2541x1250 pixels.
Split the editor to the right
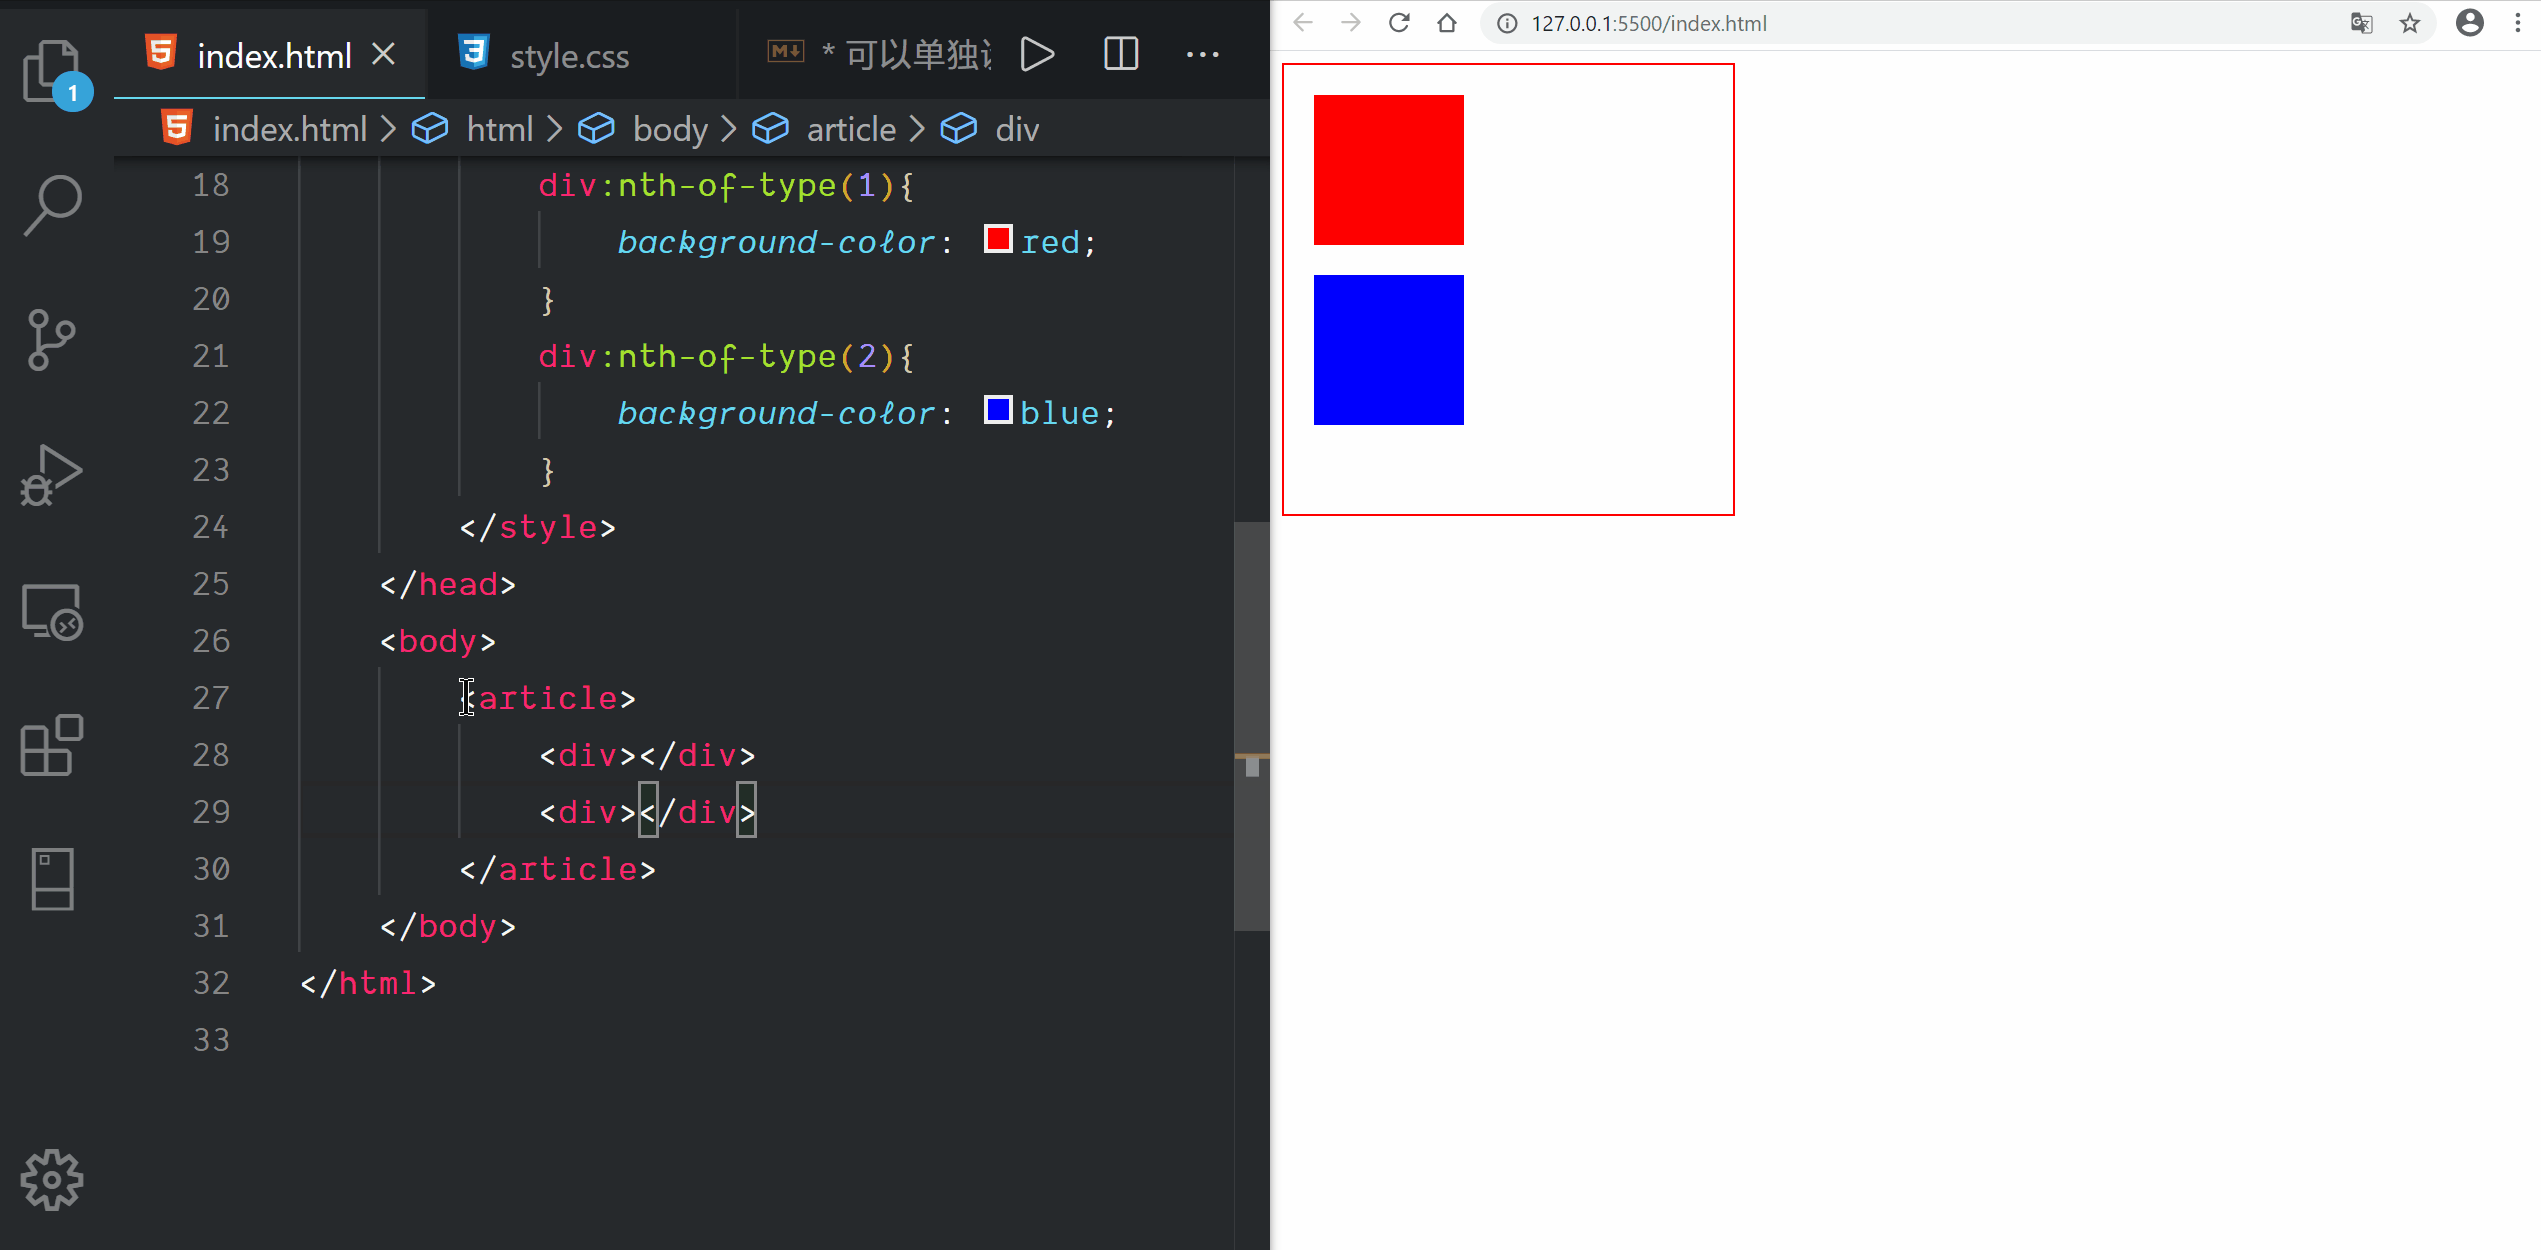(1121, 54)
